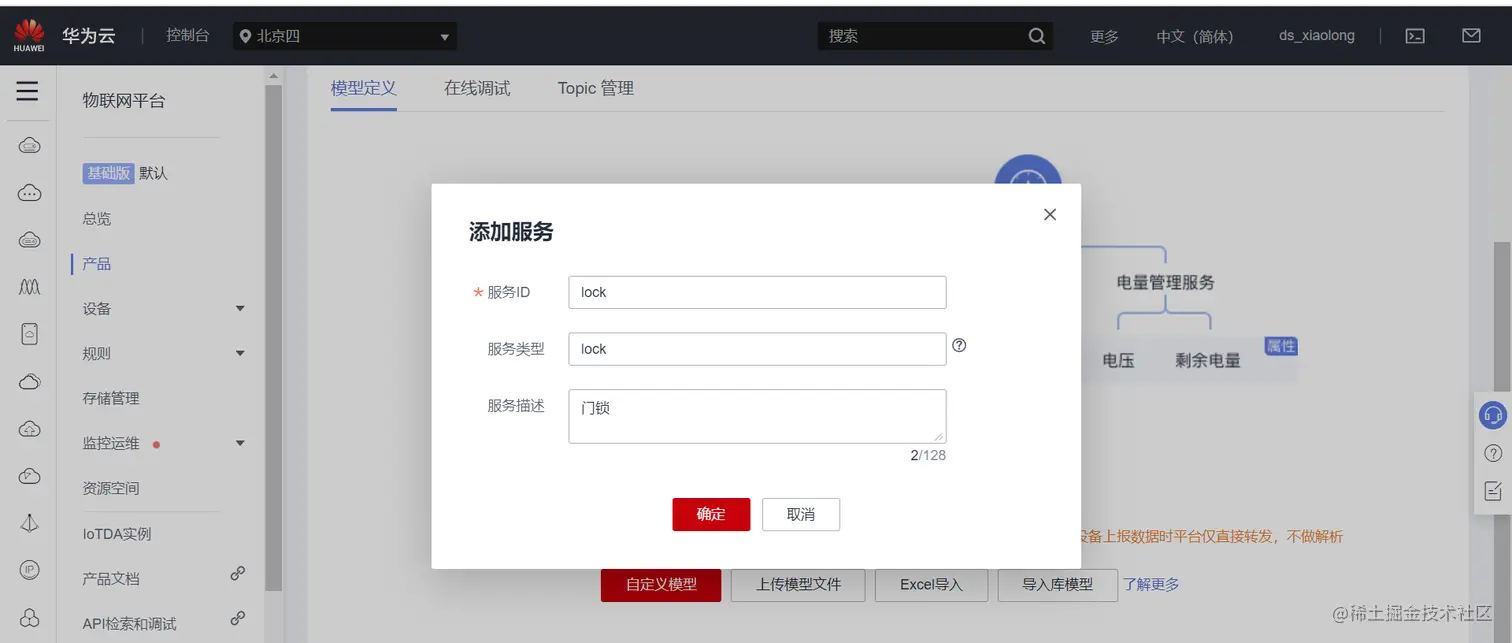Switch to the 模型定义 tab
This screenshot has width=1512, height=643.
click(364, 88)
